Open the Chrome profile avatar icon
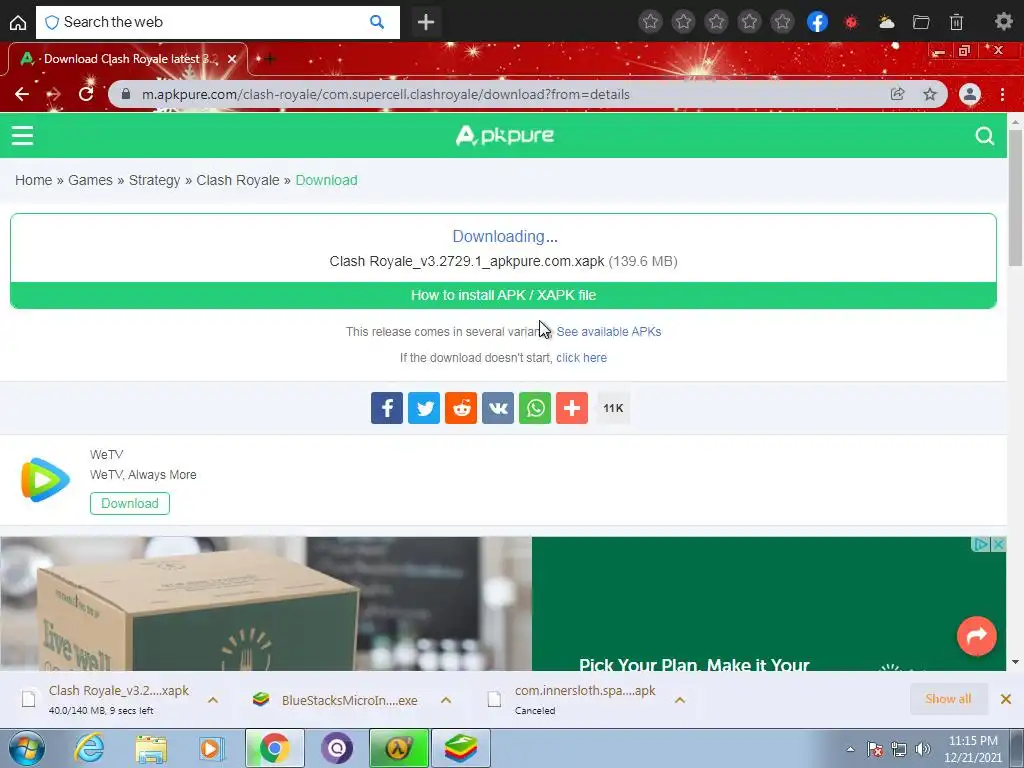Screen dimensions: 1024x768 970,94
